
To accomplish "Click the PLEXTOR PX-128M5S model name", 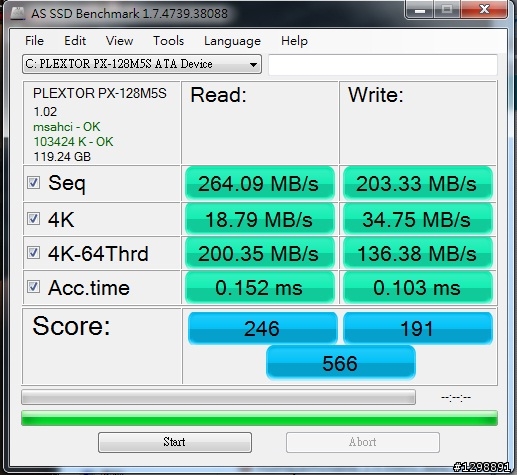I will pyautogui.click(x=100, y=93).
